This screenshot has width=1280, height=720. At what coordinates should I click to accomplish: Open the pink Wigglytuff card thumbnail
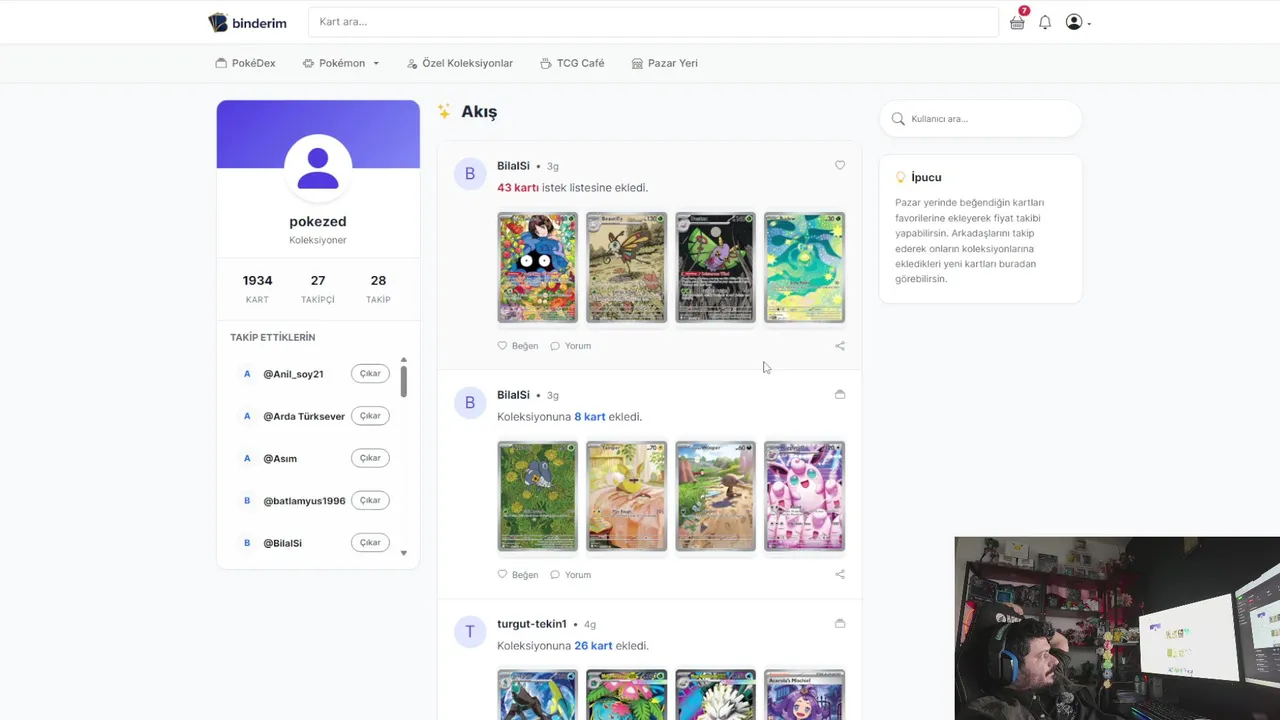[x=804, y=496]
